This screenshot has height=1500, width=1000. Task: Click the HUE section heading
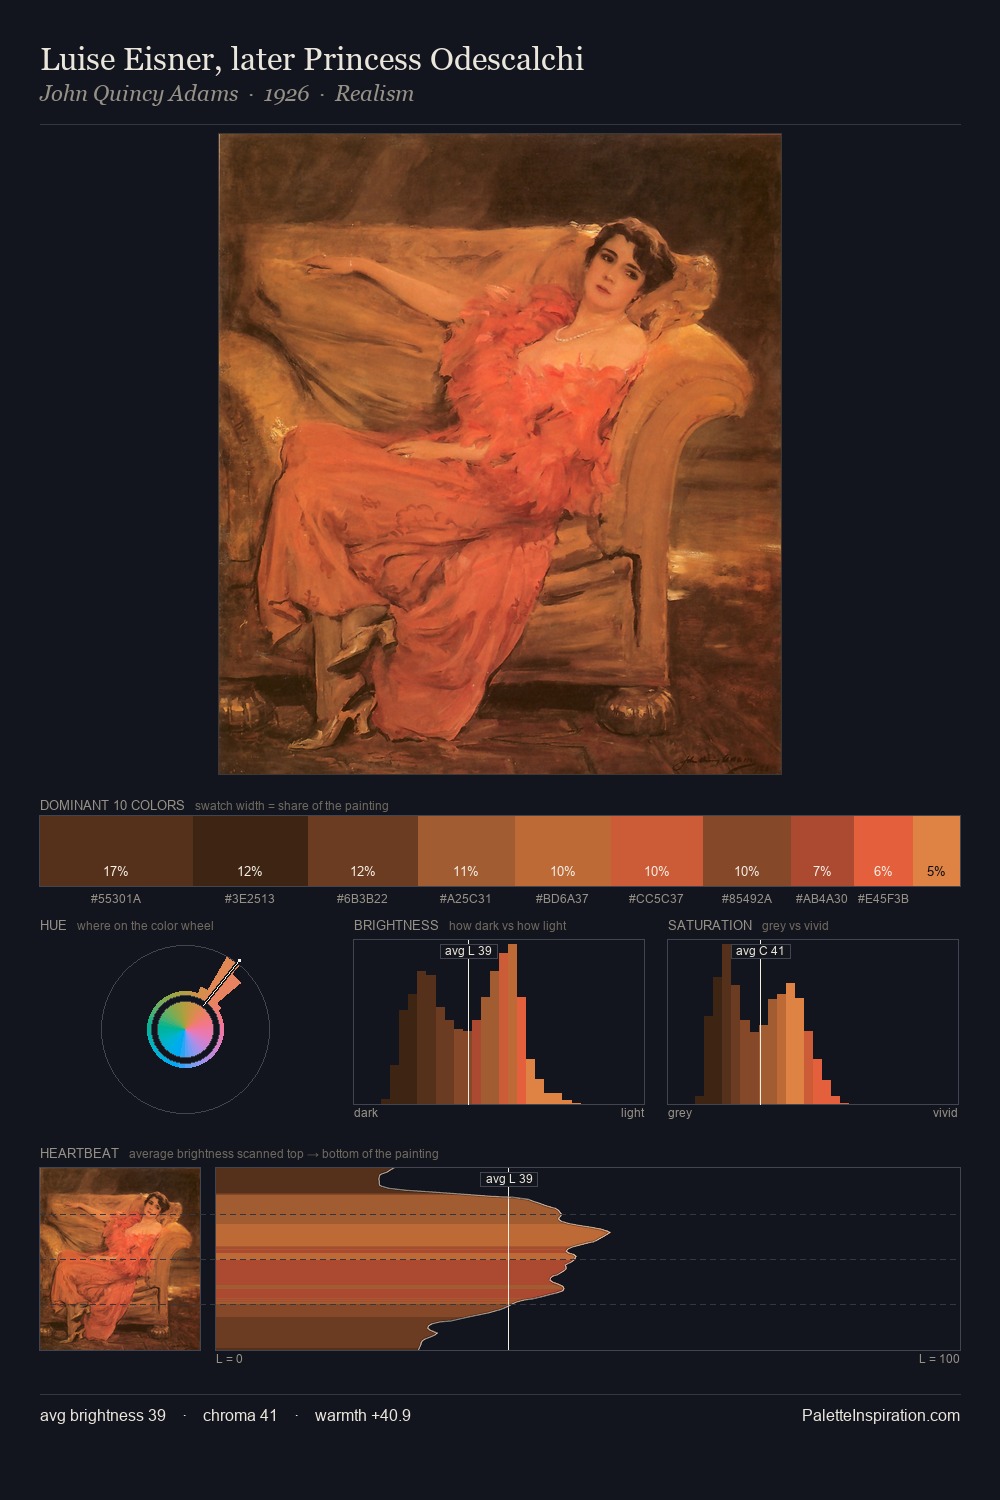tap(53, 925)
